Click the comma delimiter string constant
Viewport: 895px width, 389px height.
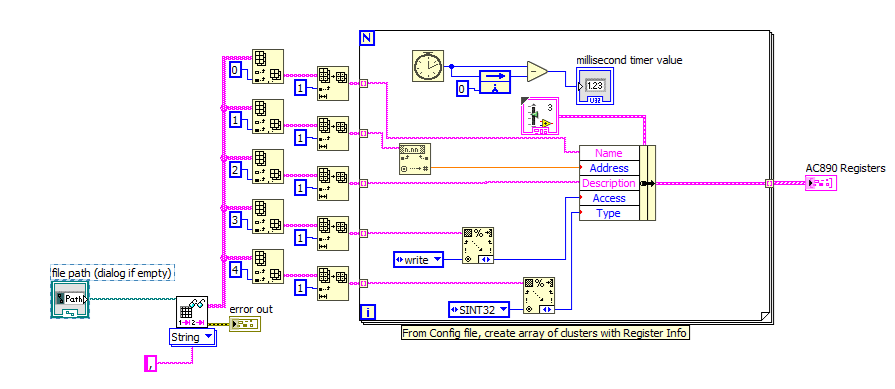(x=150, y=363)
